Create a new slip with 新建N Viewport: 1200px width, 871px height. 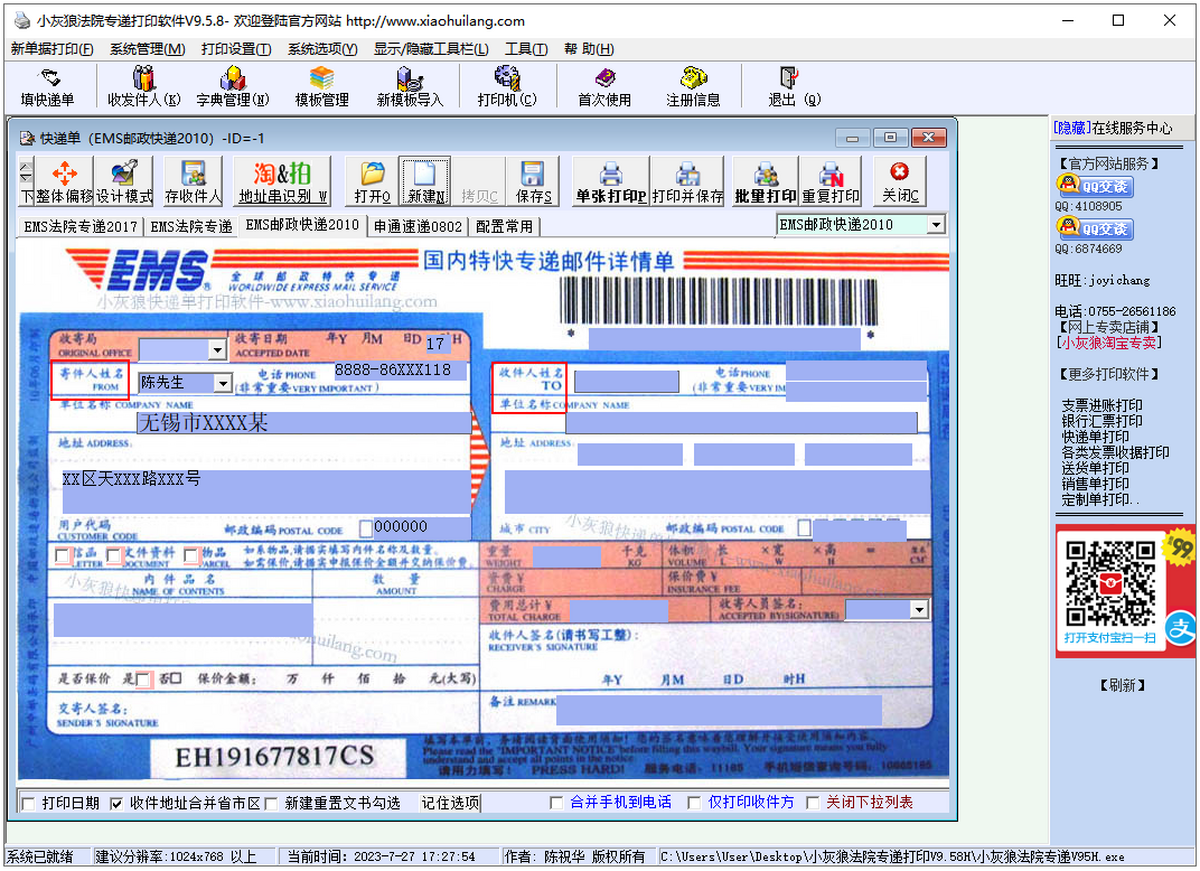pos(425,182)
